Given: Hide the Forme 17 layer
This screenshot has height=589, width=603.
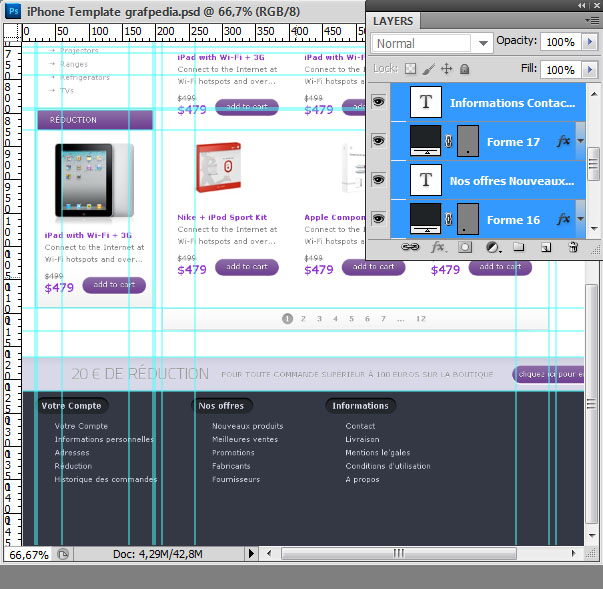Looking at the screenshot, I should click(x=378, y=141).
